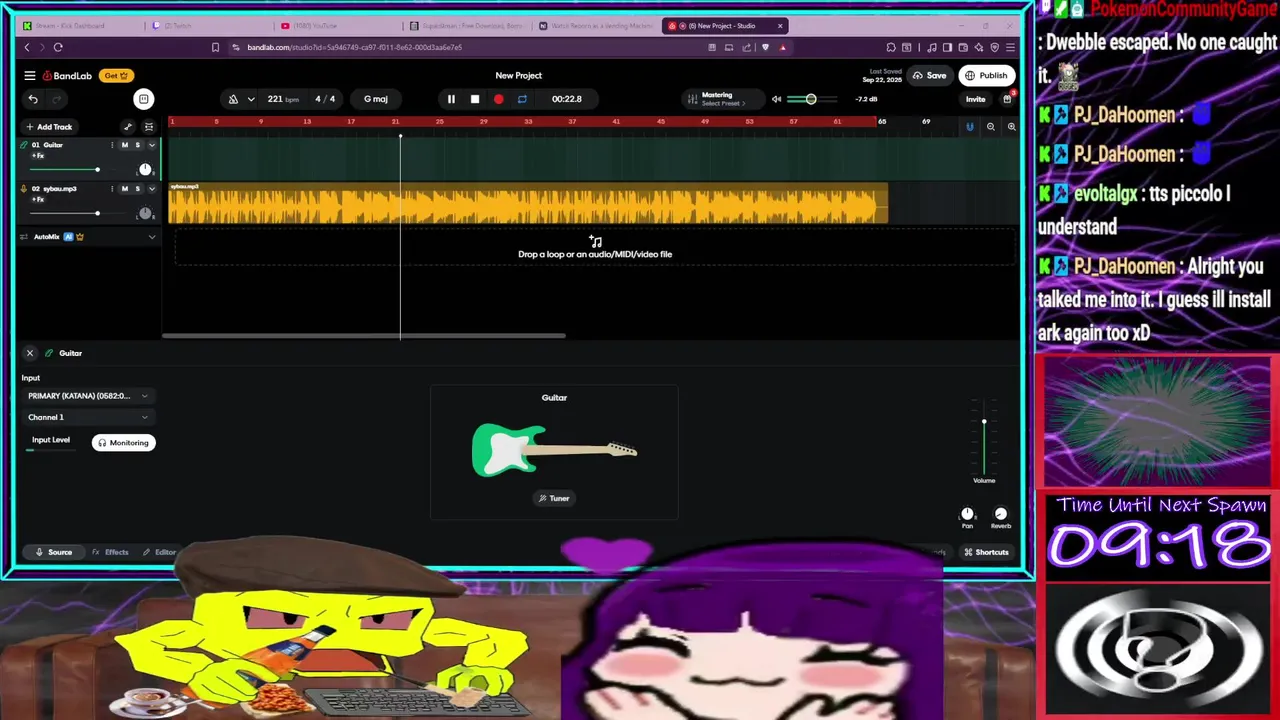Invite collaborators with the Invite button

(x=975, y=99)
